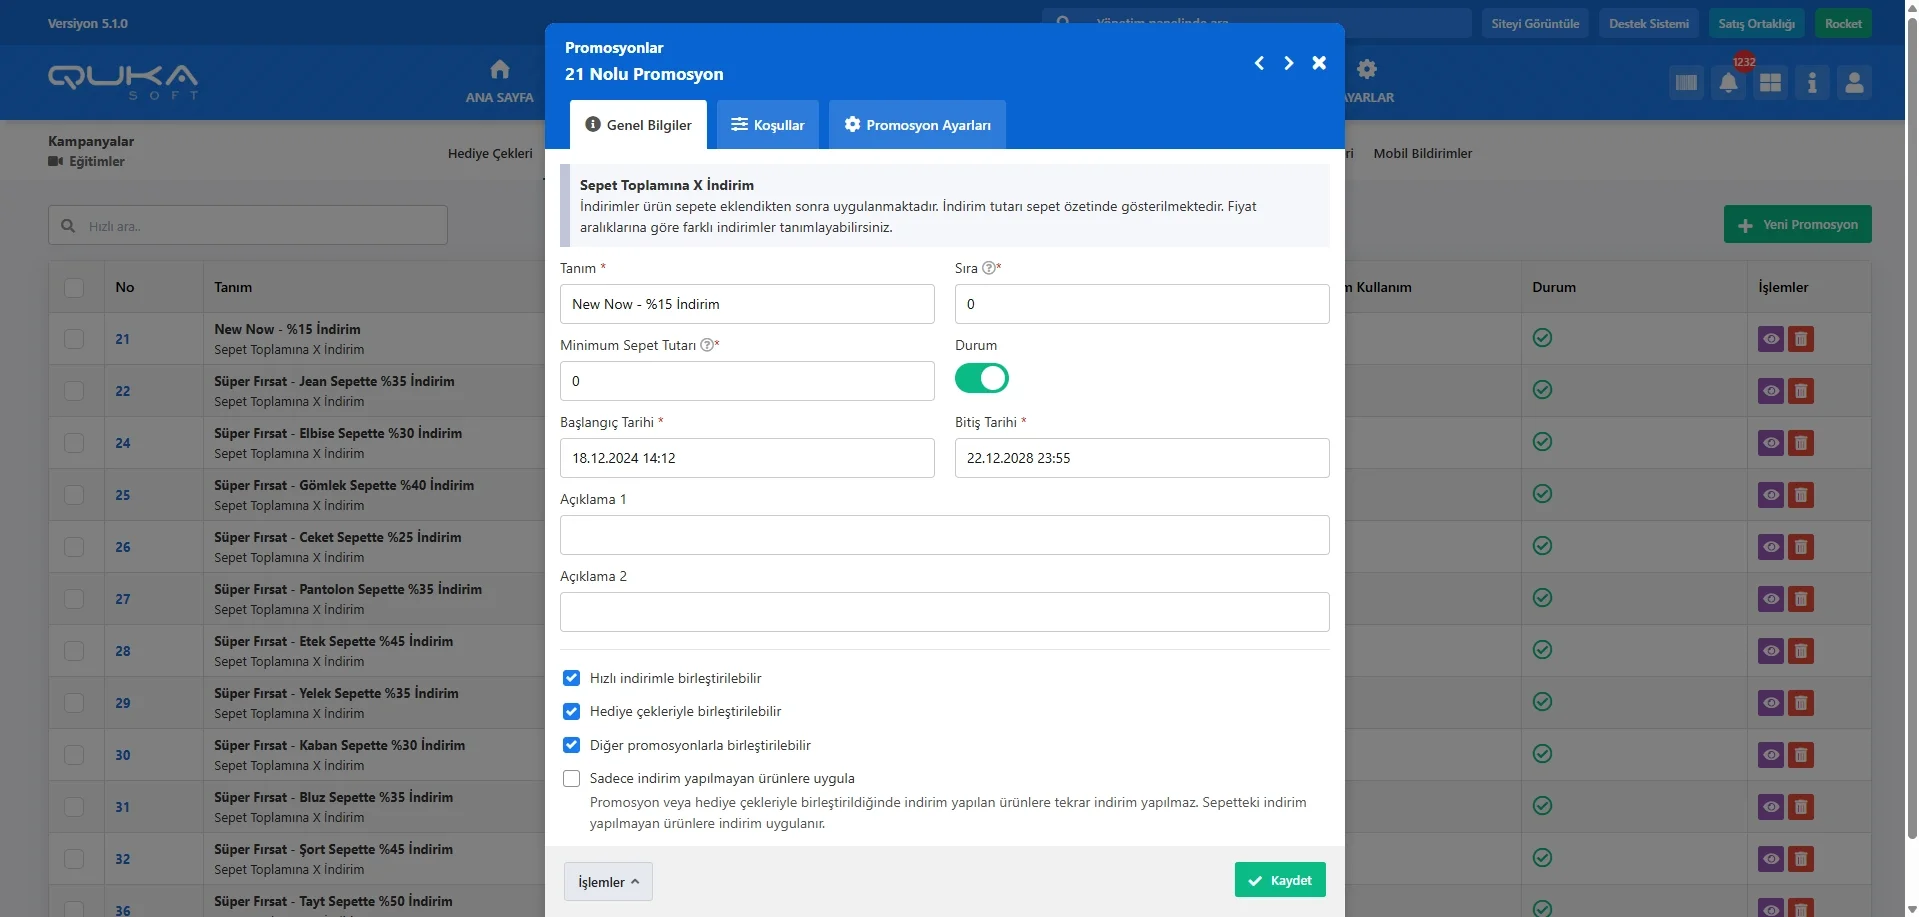The height and width of the screenshot is (917, 1919).
Task: Click the help icon beside Sıra
Action: pos(989,268)
